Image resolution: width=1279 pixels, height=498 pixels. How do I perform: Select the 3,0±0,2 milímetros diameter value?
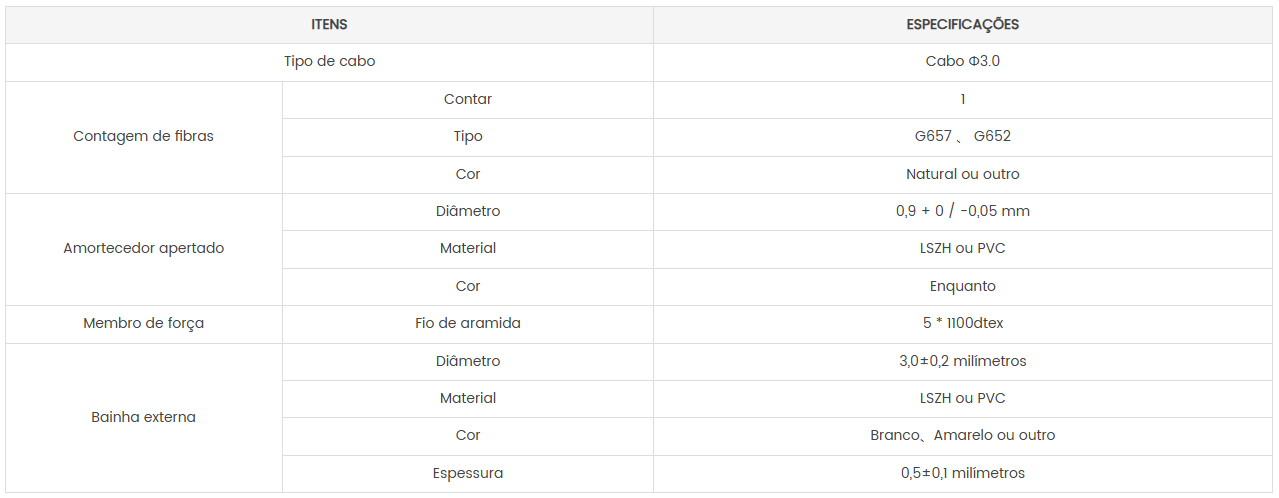point(962,361)
